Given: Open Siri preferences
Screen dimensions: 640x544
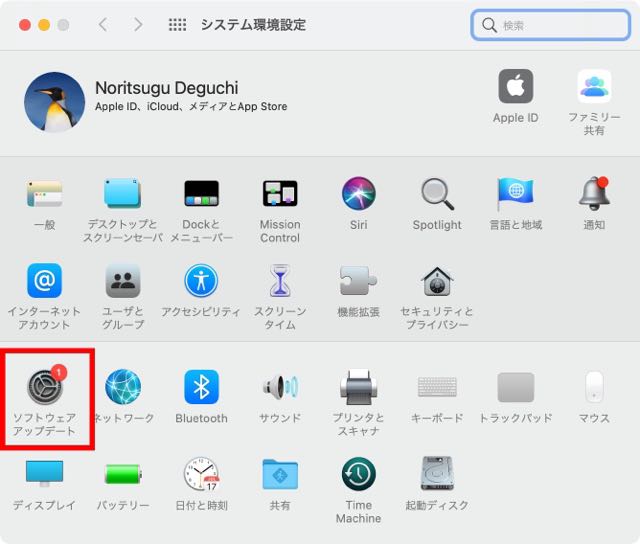Looking at the screenshot, I should [x=358, y=193].
